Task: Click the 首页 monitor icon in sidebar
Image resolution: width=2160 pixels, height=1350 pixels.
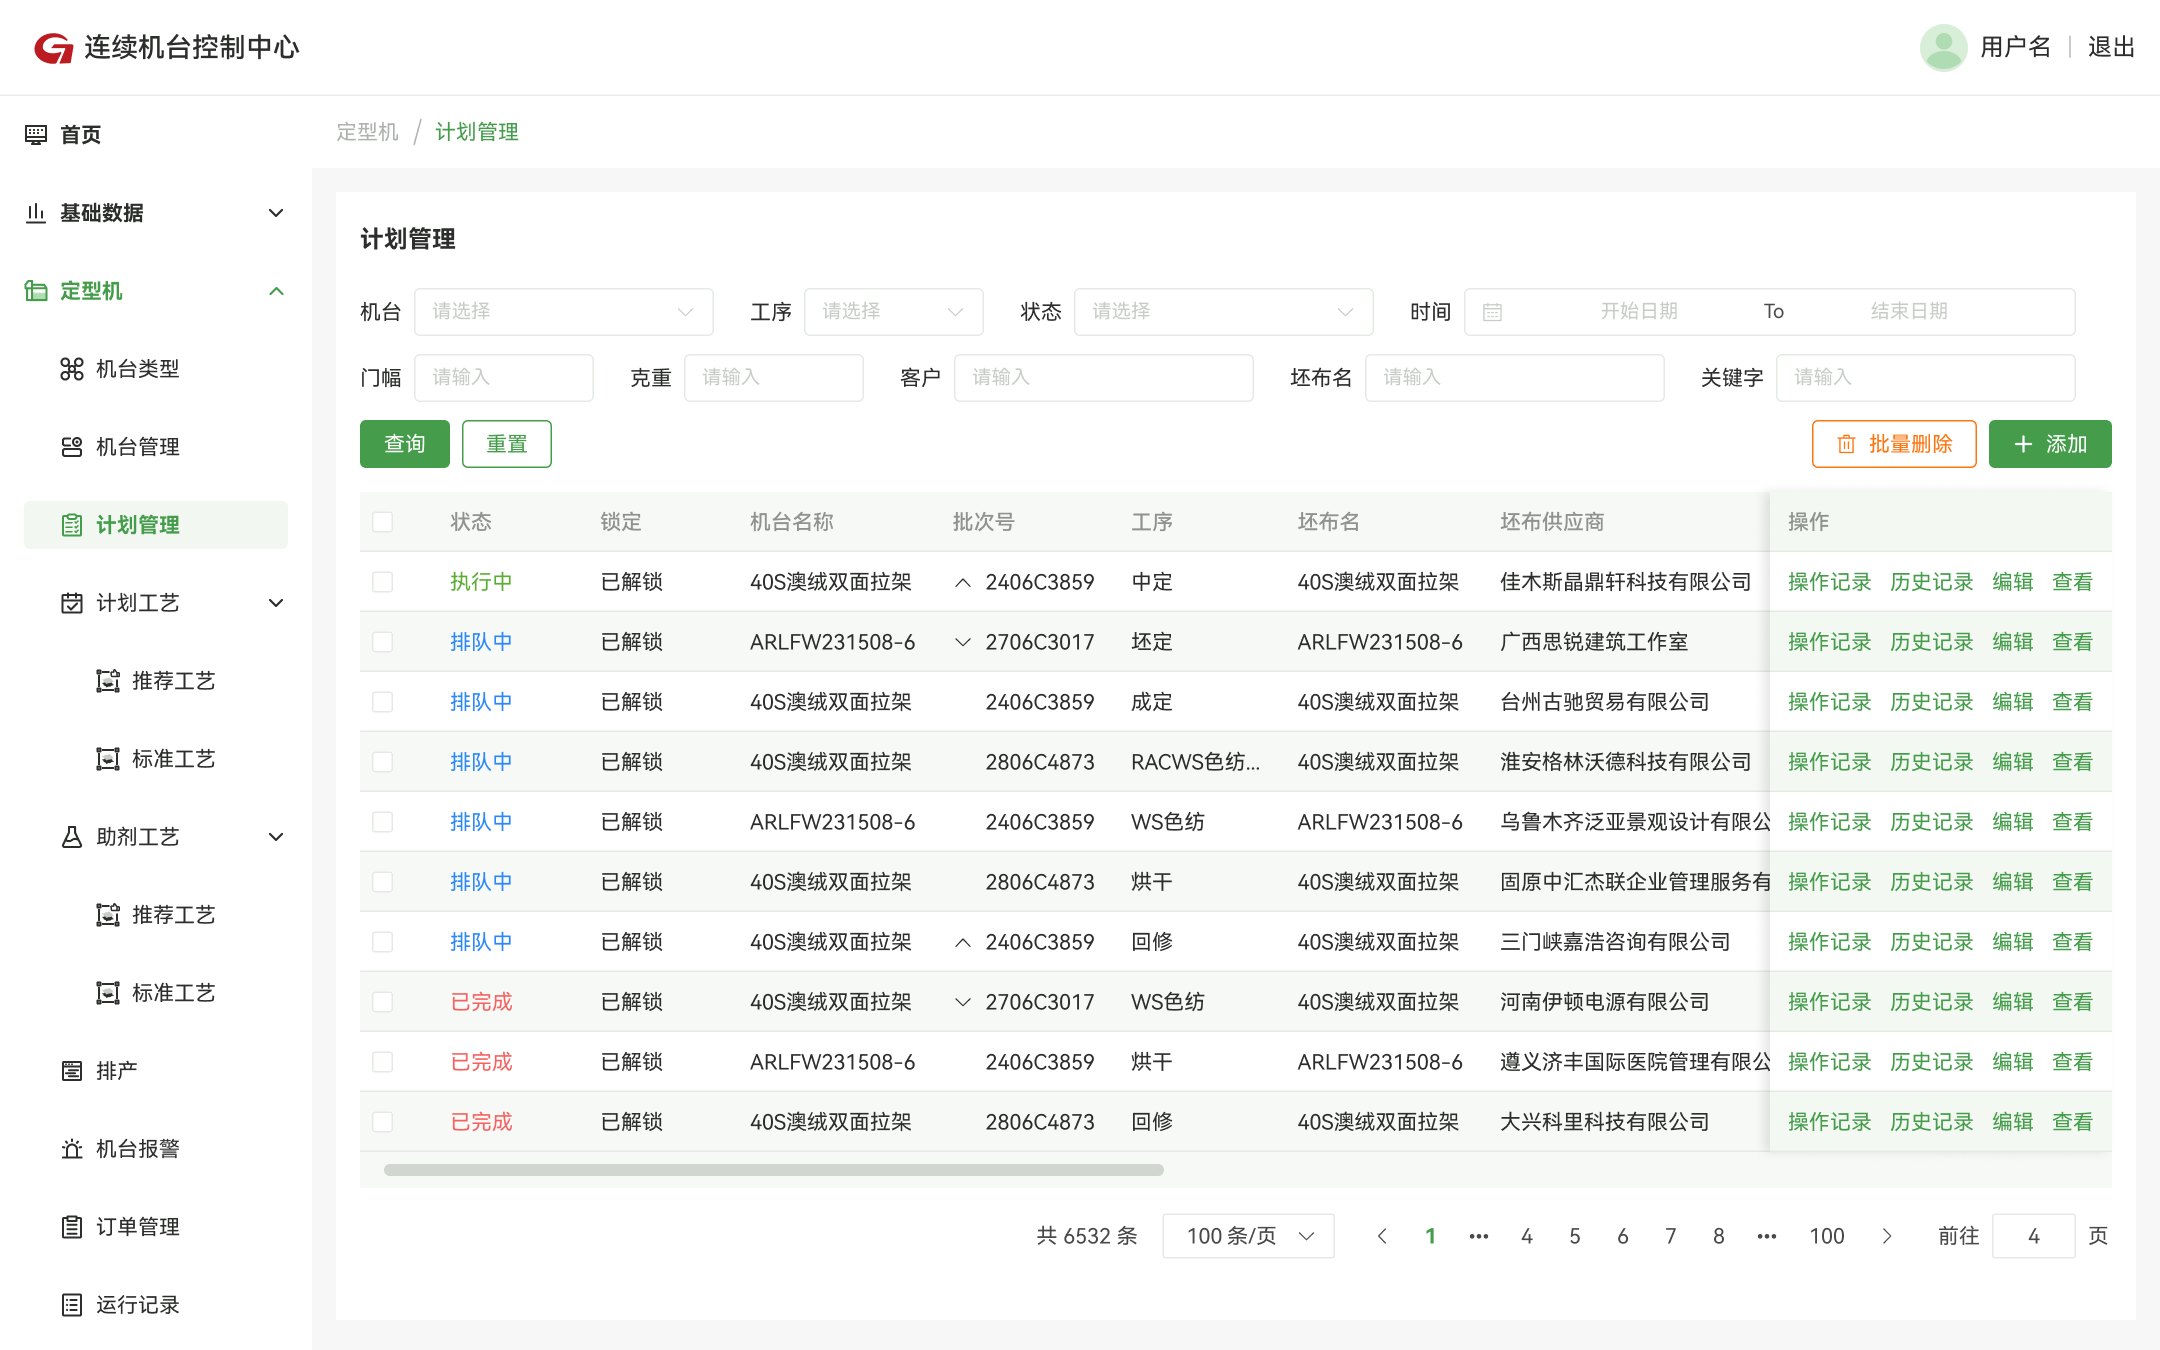Action: click(36, 134)
